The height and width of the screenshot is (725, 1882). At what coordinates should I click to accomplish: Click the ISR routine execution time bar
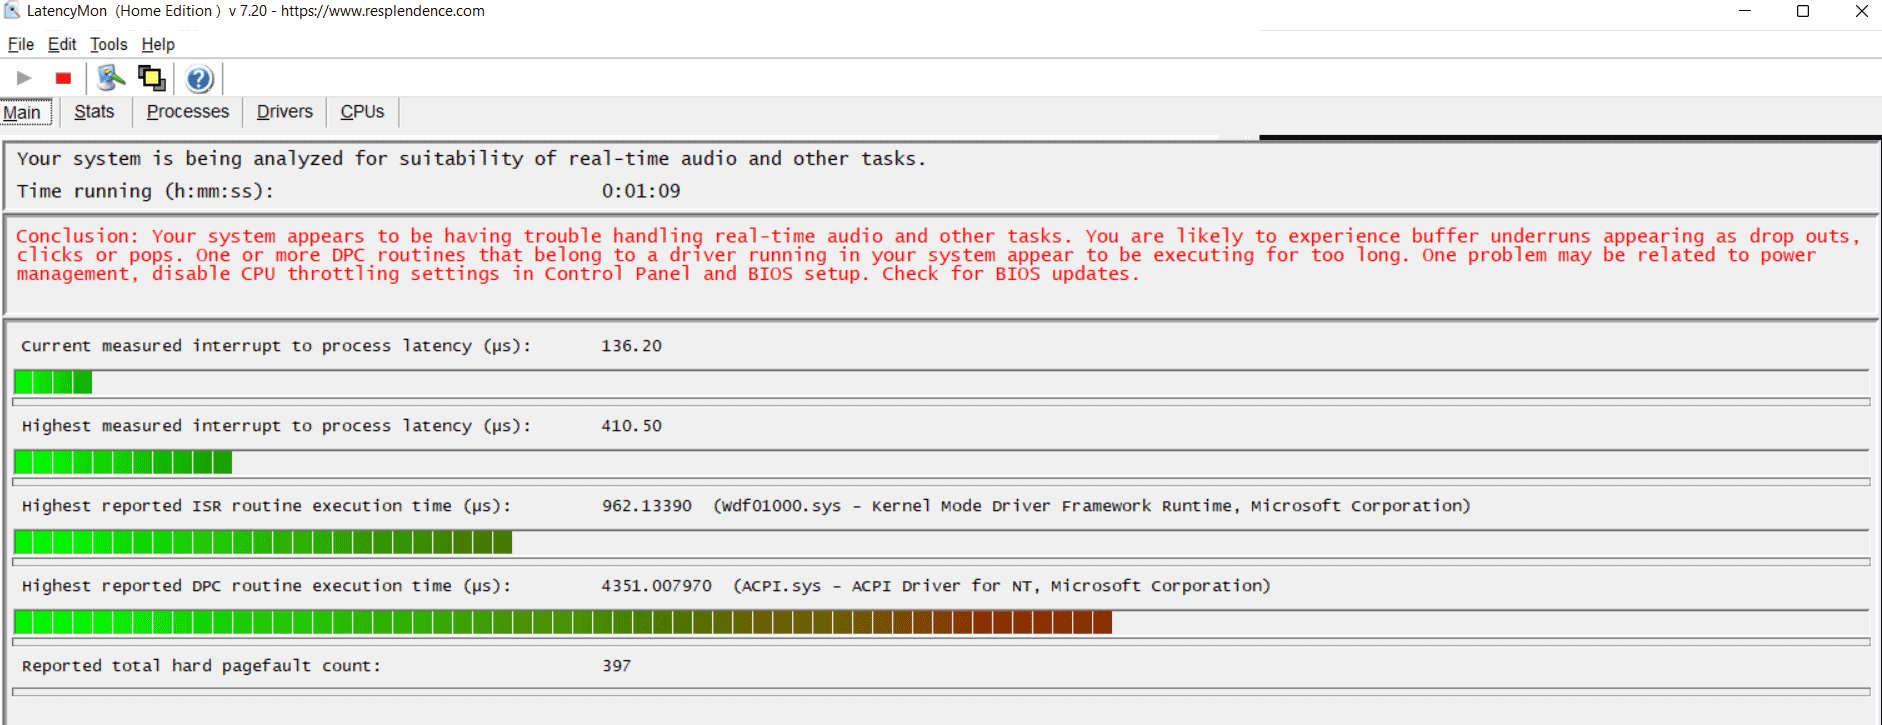point(263,542)
